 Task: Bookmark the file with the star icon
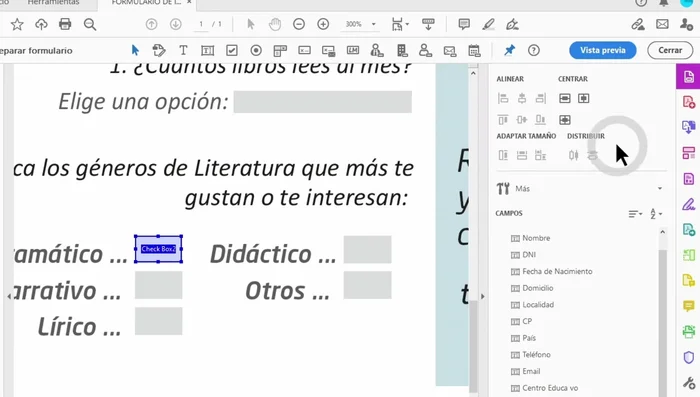click(17, 25)
